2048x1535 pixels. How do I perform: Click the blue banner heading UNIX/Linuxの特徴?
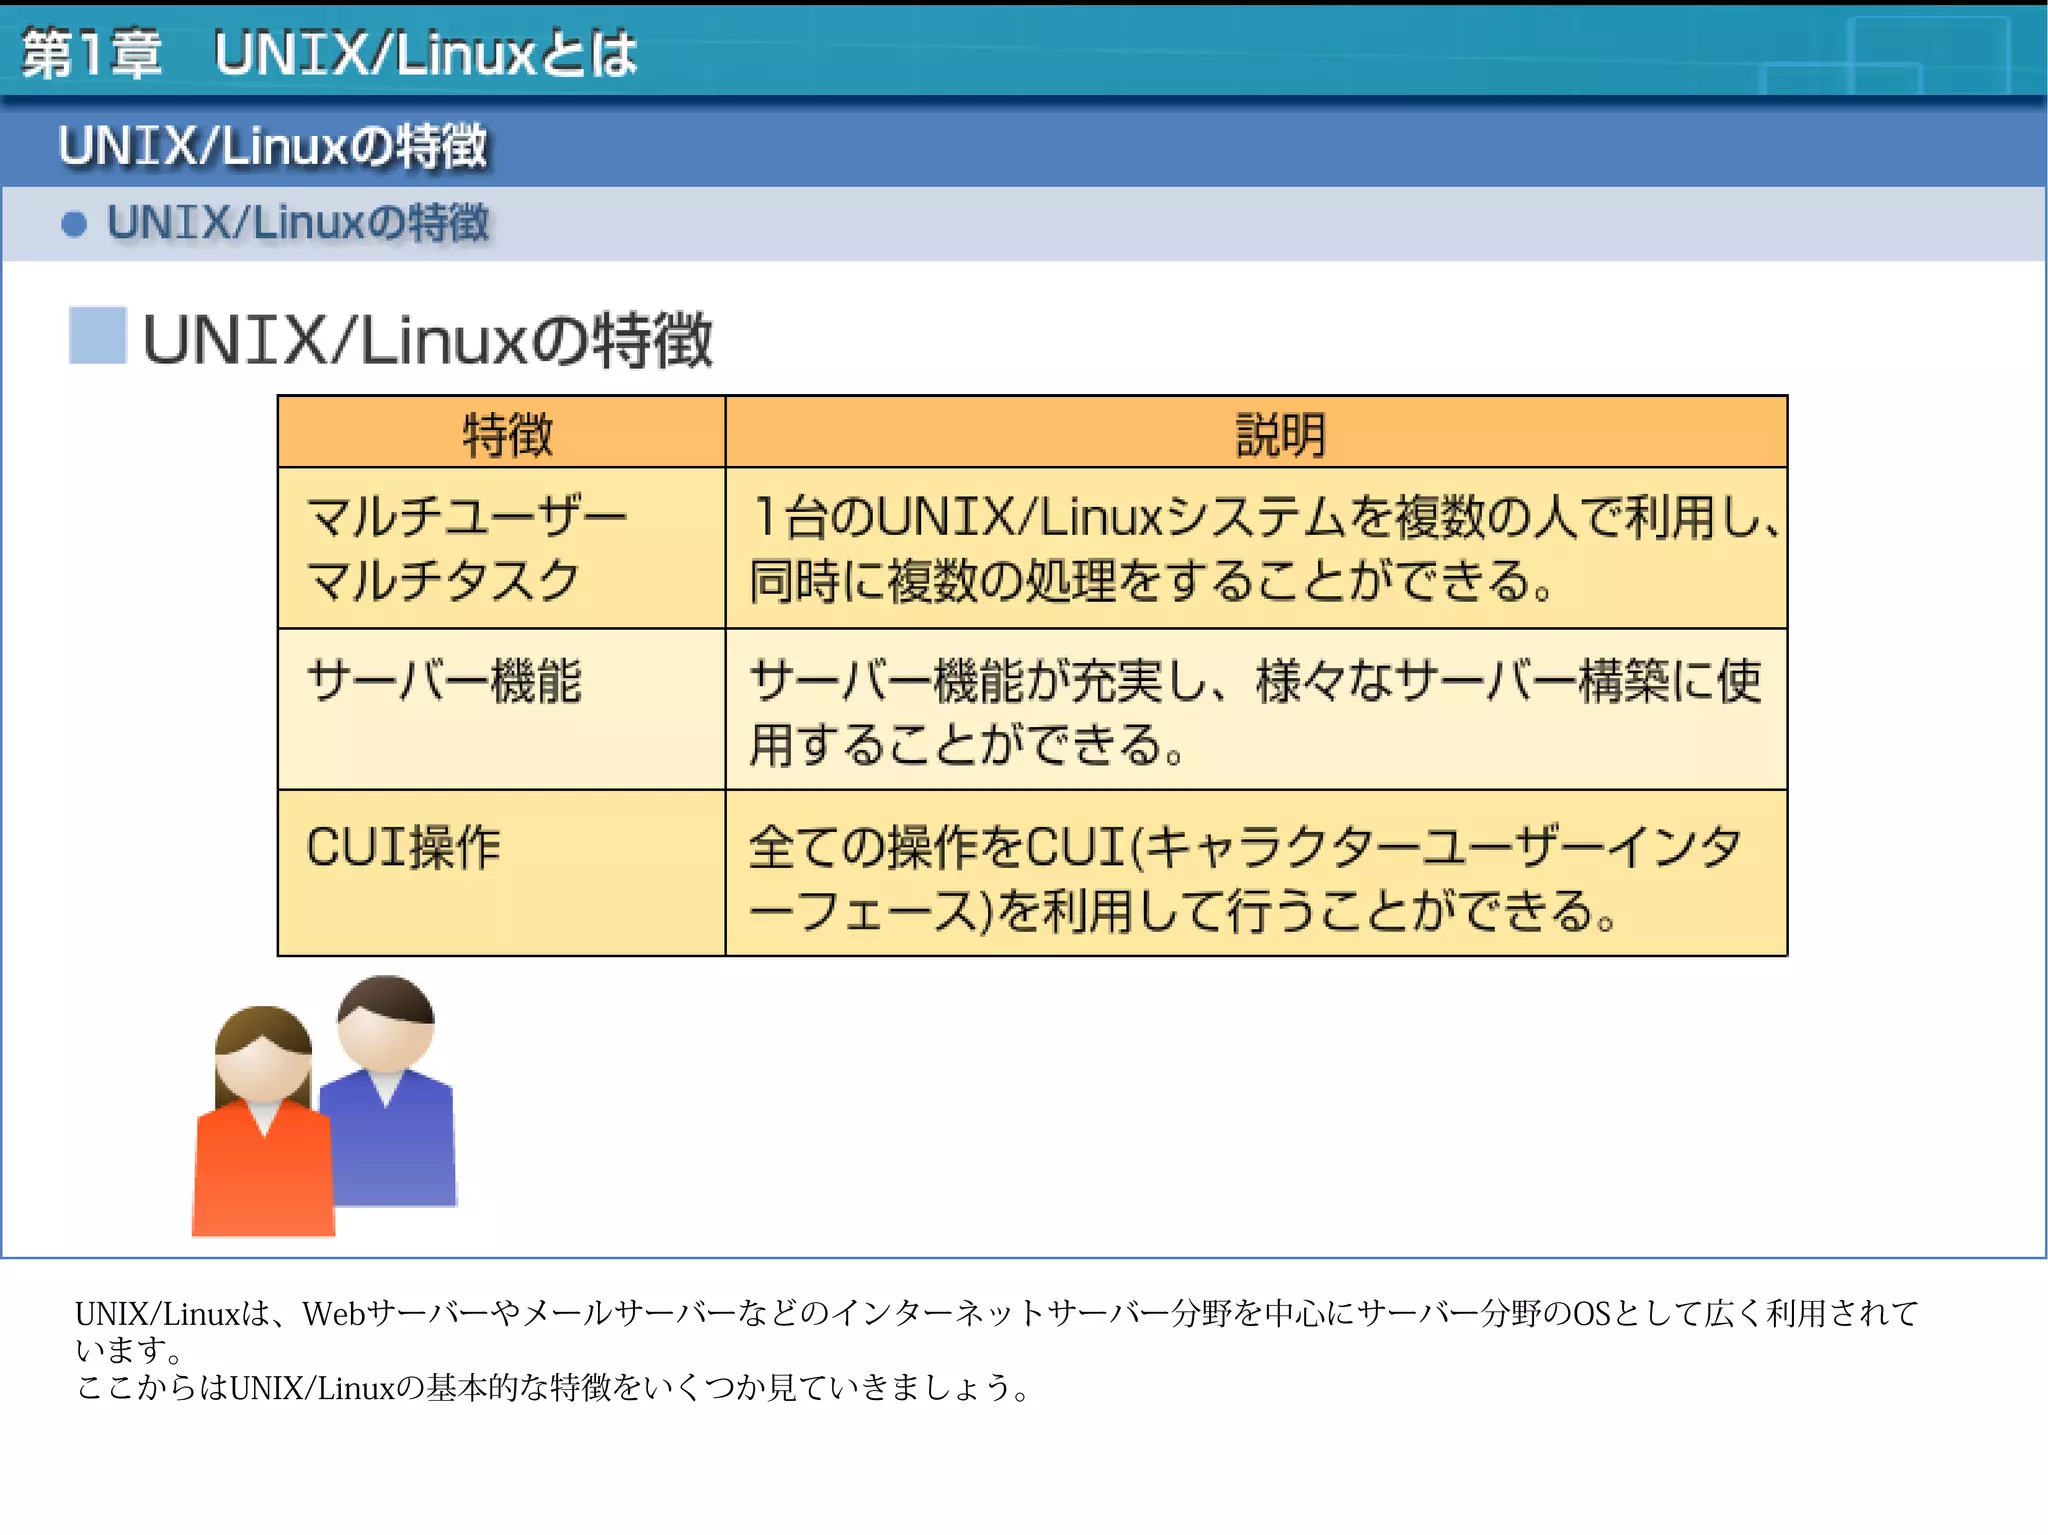(x=273, y=146)
